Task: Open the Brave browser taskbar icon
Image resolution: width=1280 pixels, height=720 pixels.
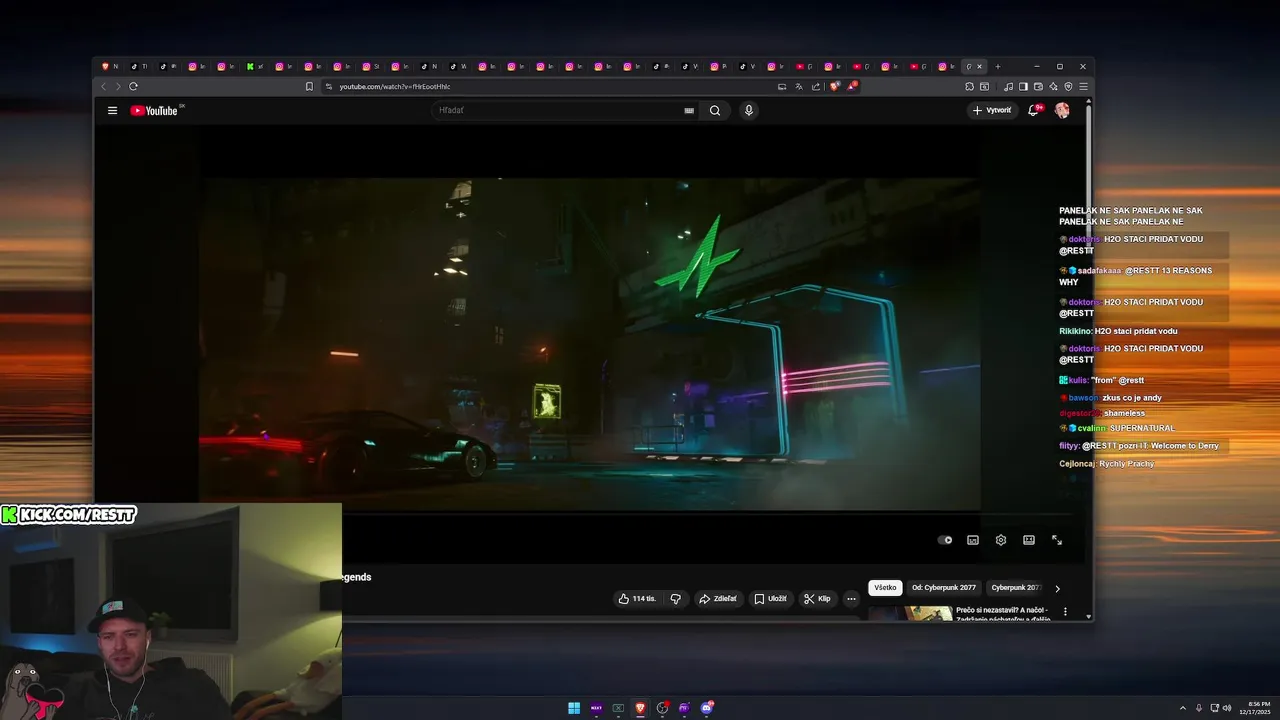Action: point(640,708)
